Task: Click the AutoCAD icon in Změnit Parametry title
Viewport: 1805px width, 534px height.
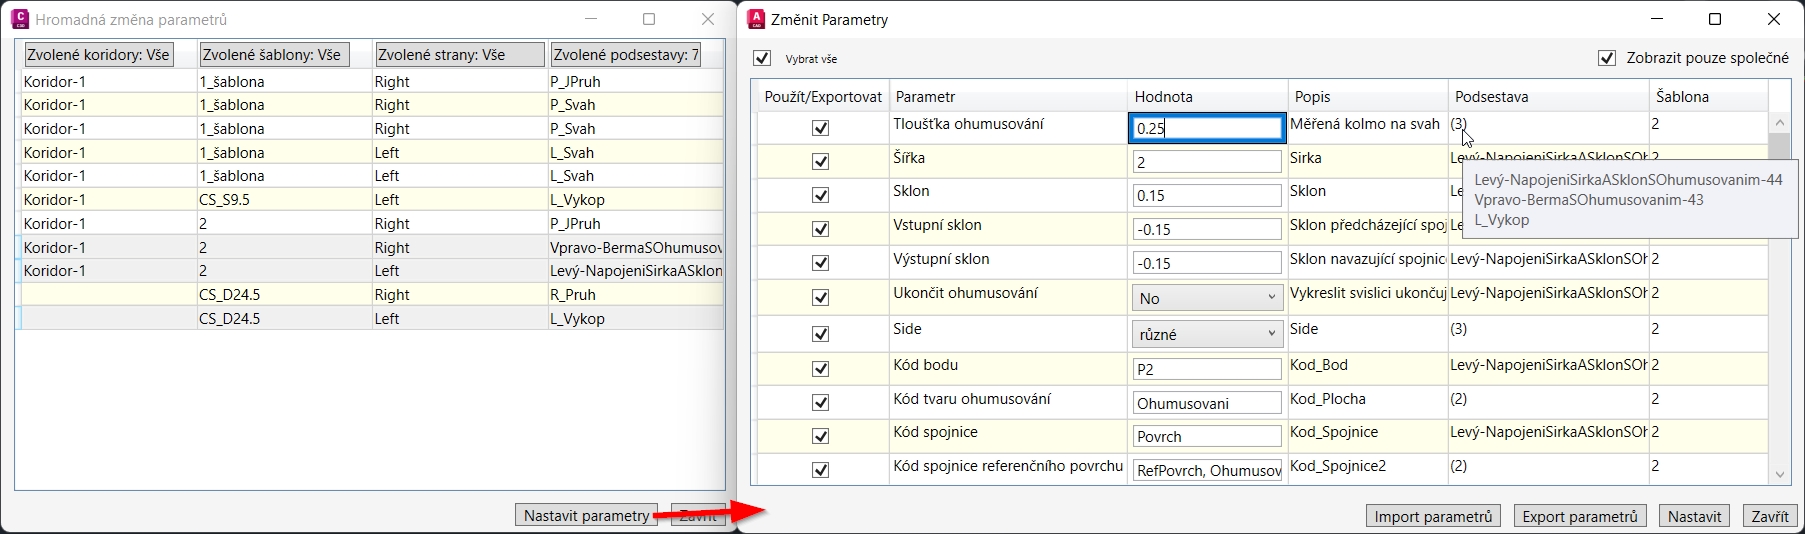Action: 756,19
